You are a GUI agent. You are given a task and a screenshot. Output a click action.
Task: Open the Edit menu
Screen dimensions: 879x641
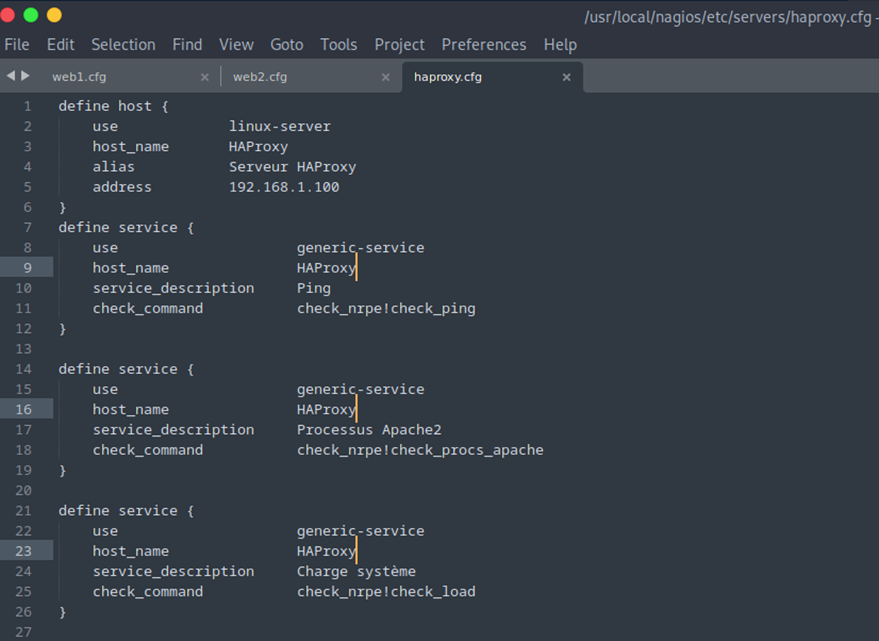pos(61,45)
